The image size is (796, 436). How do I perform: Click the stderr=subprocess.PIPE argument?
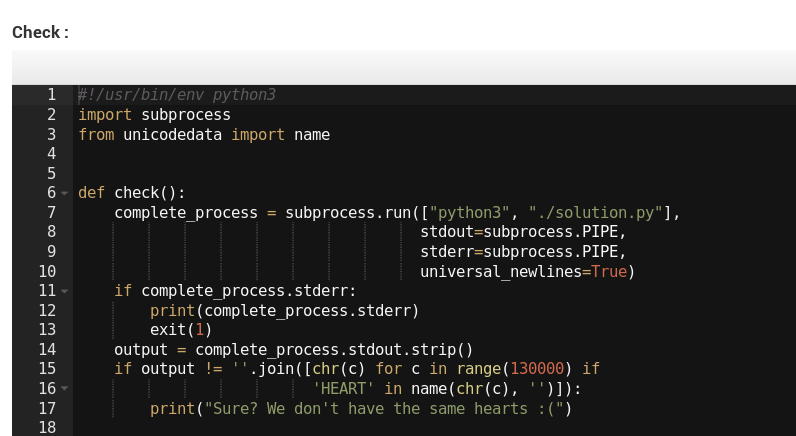(x=522, y=252)
